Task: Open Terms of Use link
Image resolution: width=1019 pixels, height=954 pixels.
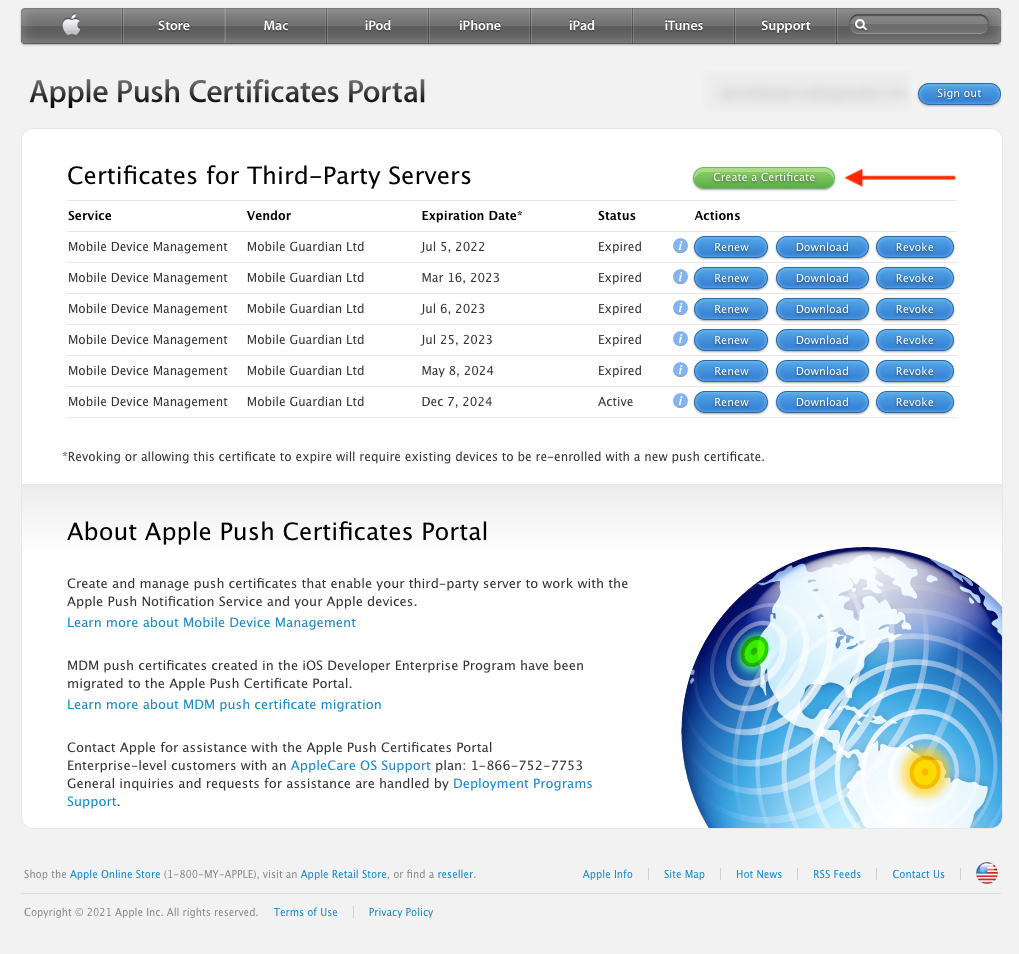Action: click(x=305, y=912)
